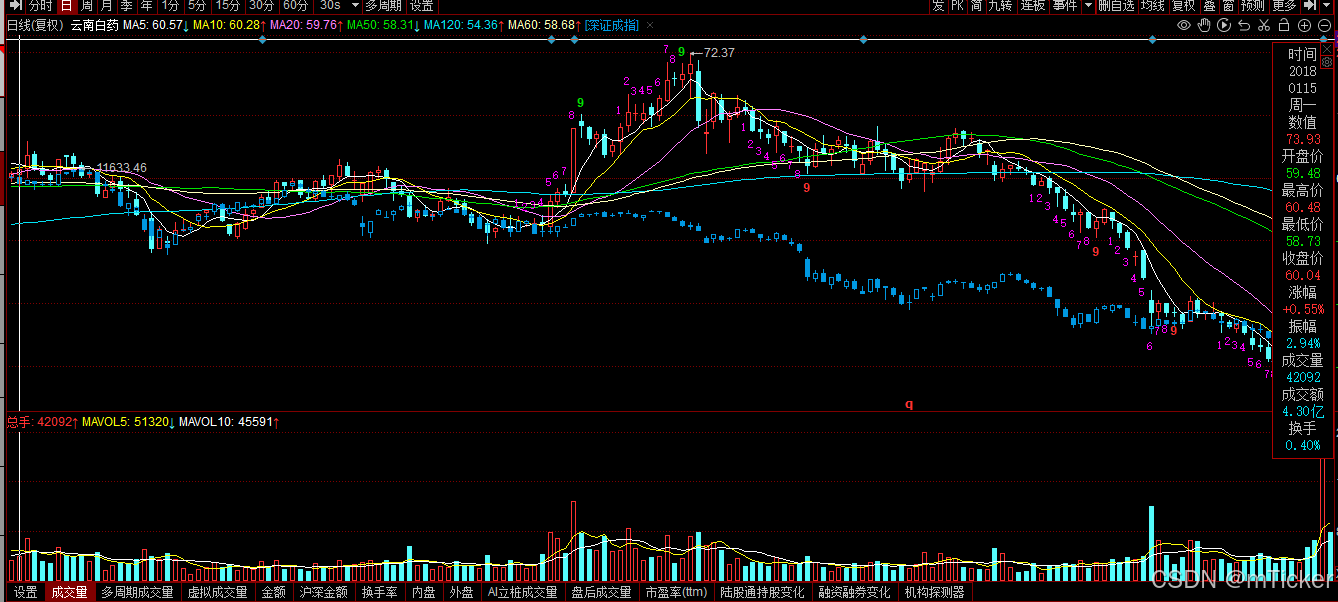
Task: Select the 日 daily period tab
Action: tap(66, 6)
